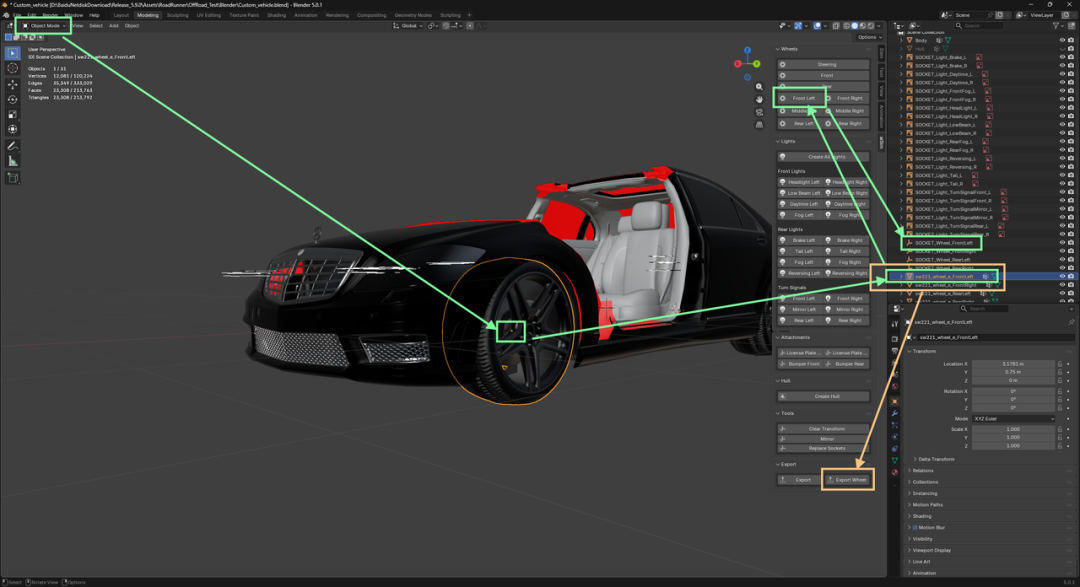This screenshot has width=1080, height=587.
Task: Open Tool properties tab at top
Action: click(894, 324)
